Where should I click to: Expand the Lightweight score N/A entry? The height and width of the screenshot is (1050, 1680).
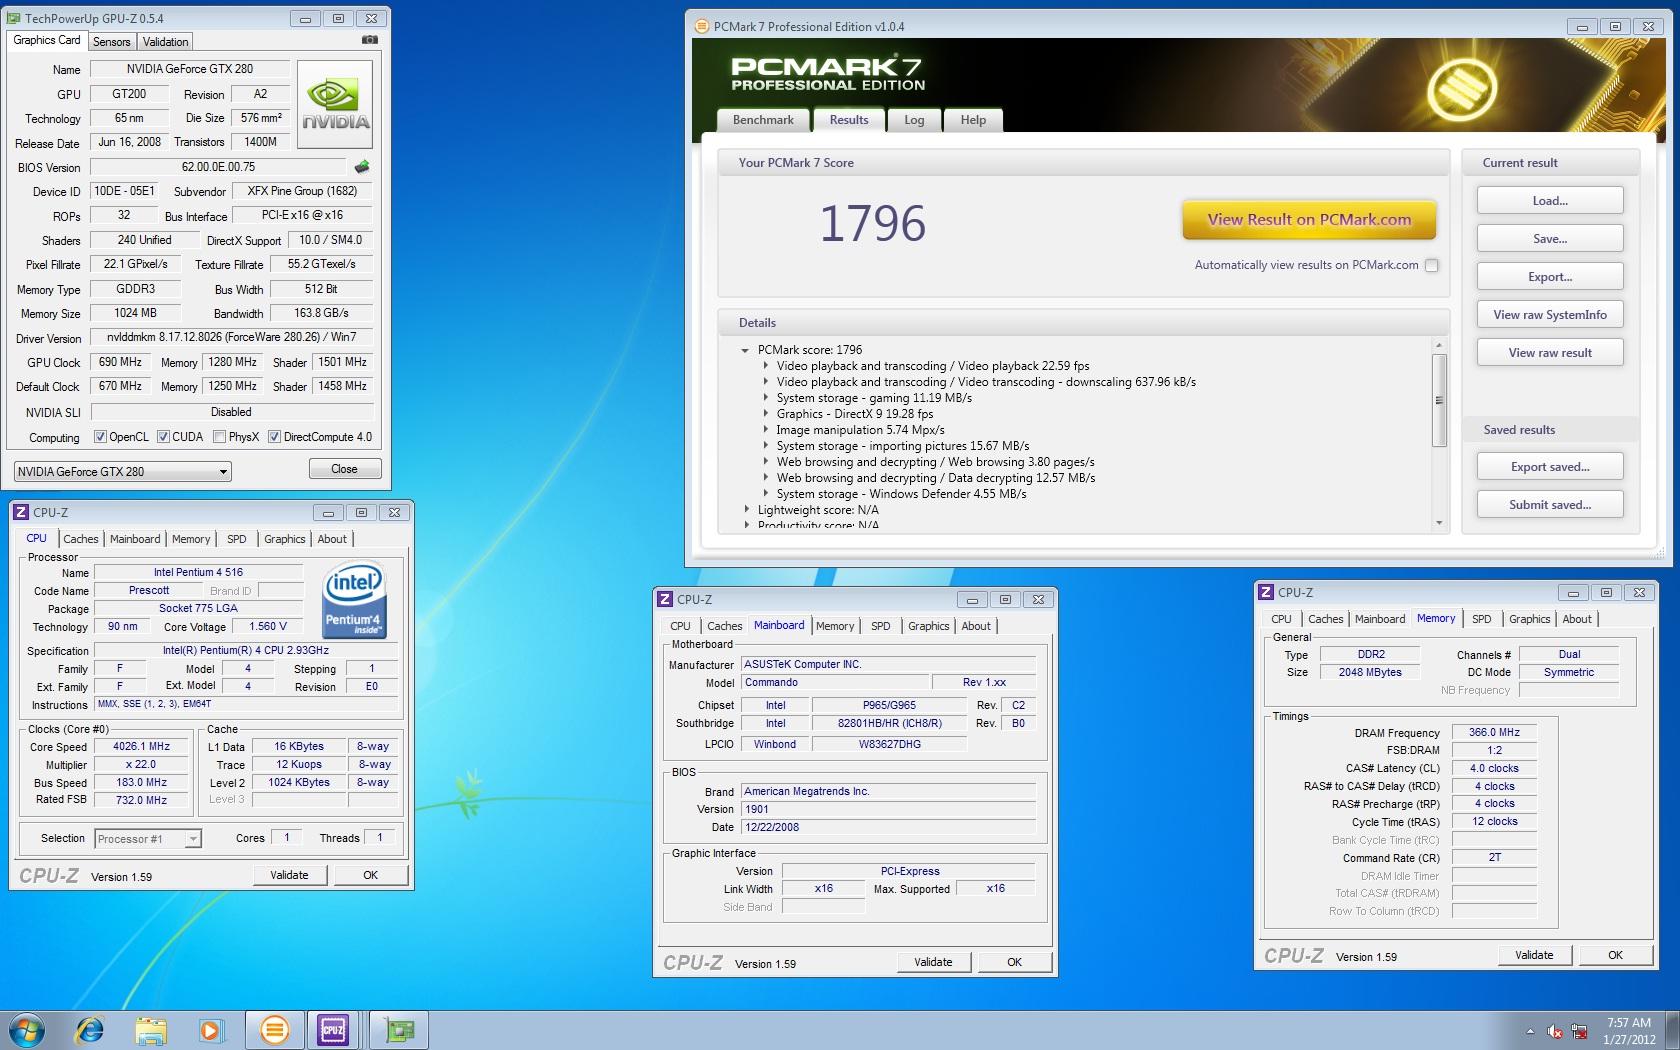click(x=746, y=510)
